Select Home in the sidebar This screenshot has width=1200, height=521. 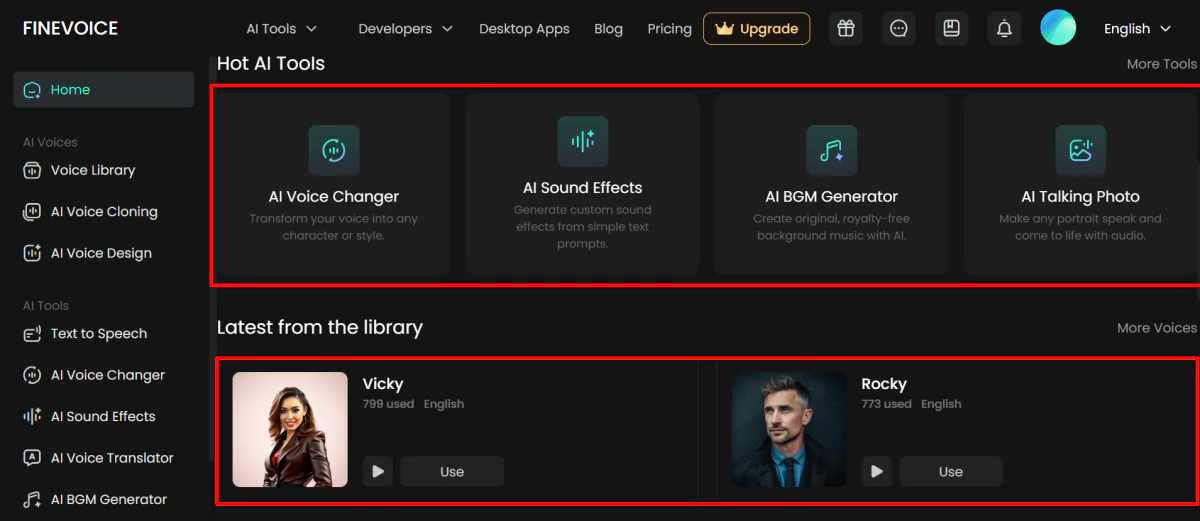(x=104, y=90)
